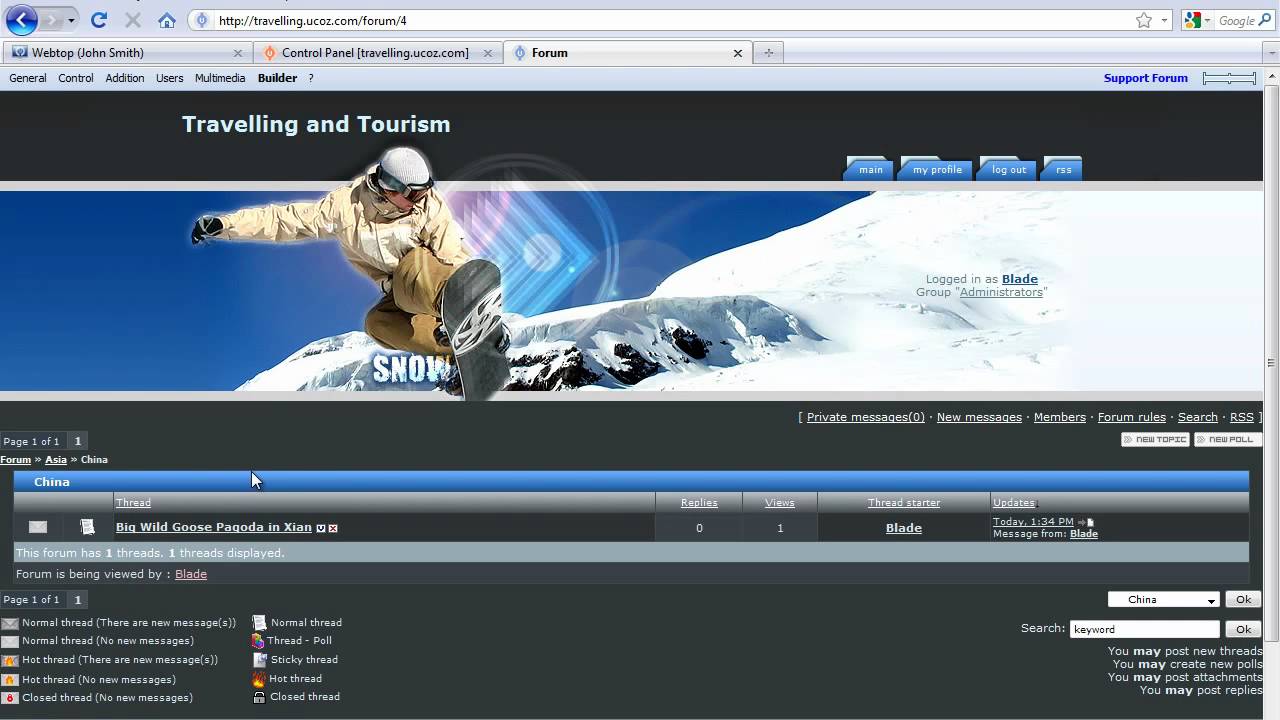Open the General menu
This screenshot has width=1280, height=720.
tap(28, 78)
